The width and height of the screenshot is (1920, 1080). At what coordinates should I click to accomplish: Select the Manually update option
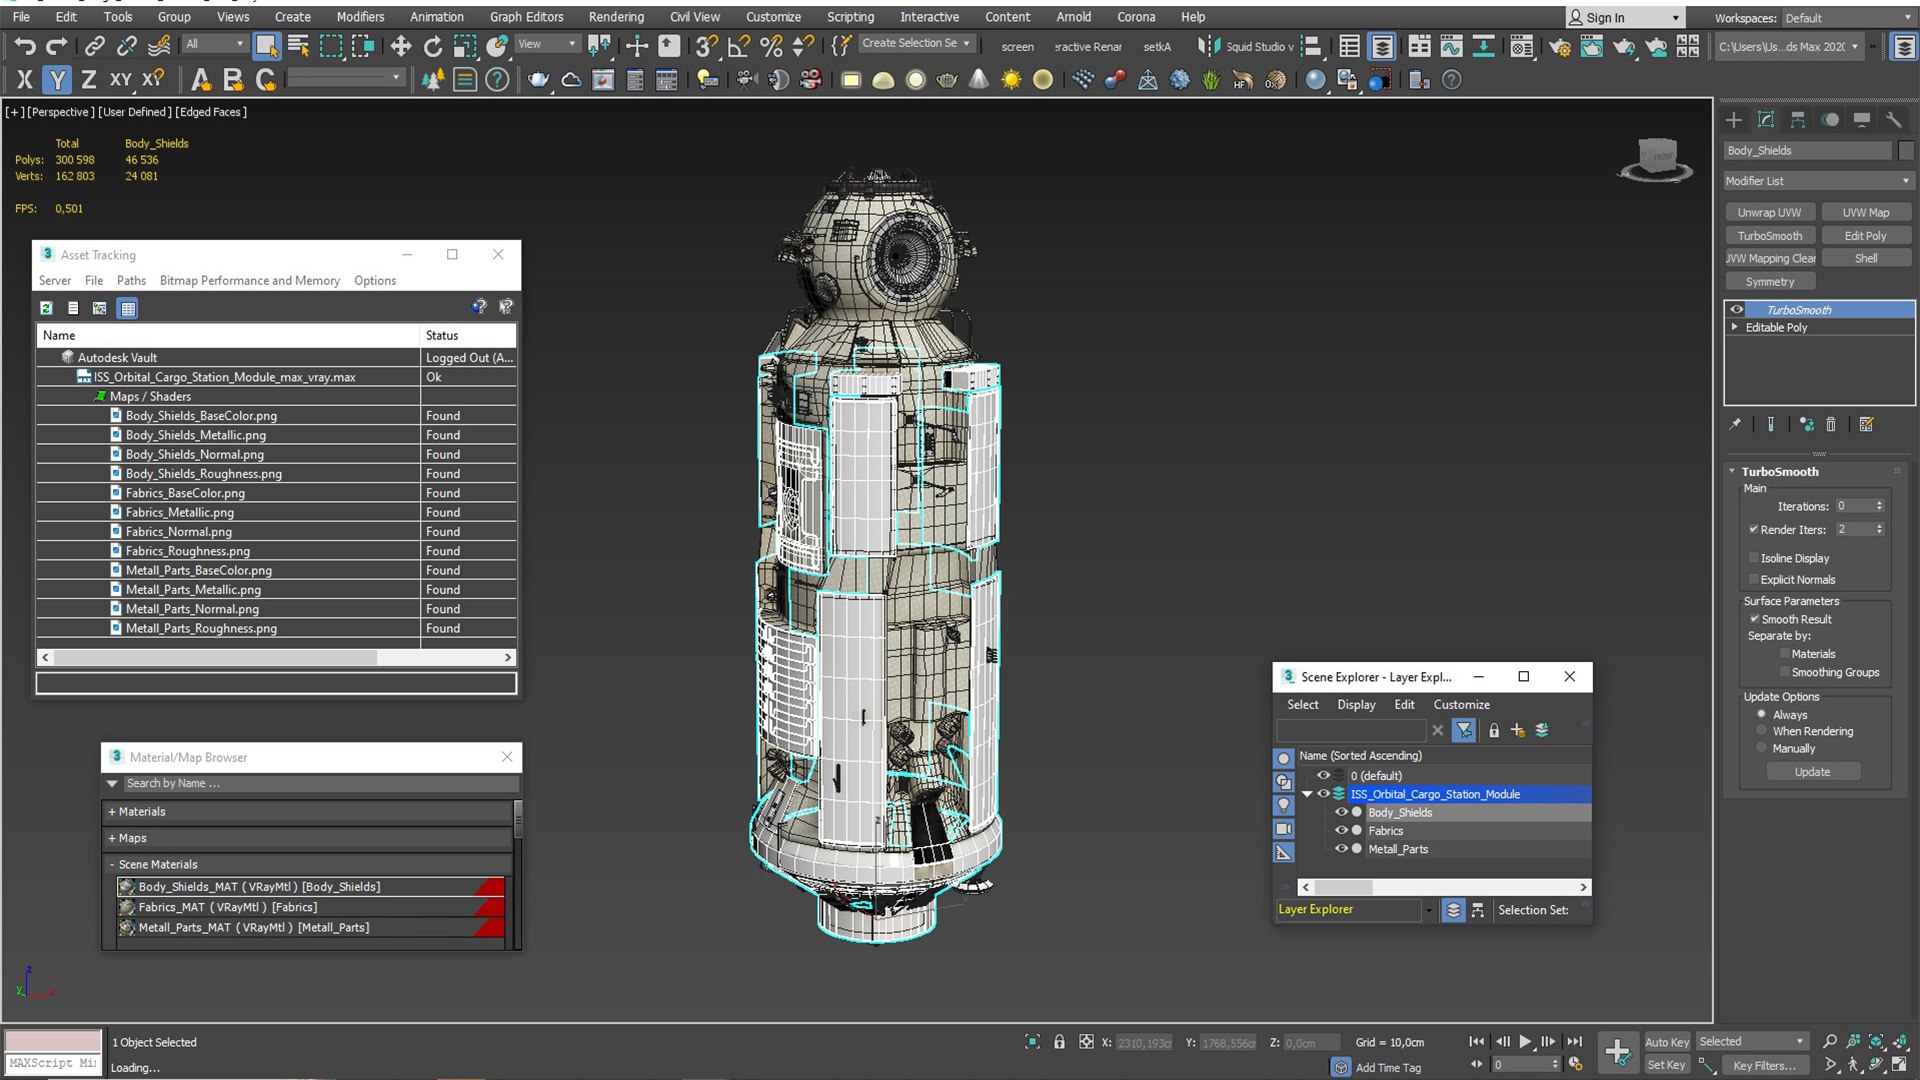point(1762,748)
